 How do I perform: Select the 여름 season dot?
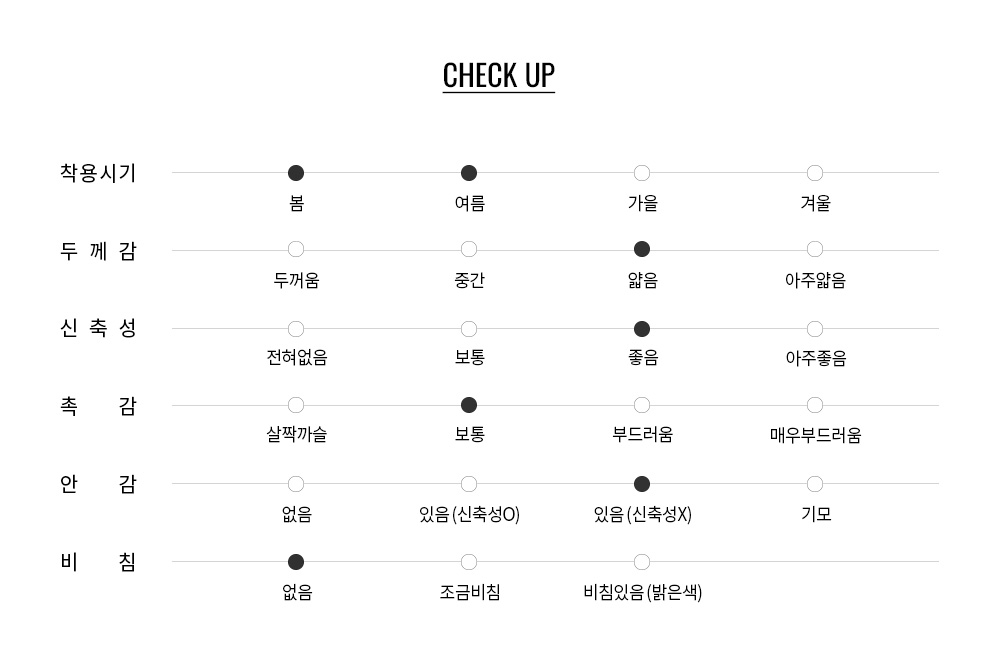(x=469, y=173)
